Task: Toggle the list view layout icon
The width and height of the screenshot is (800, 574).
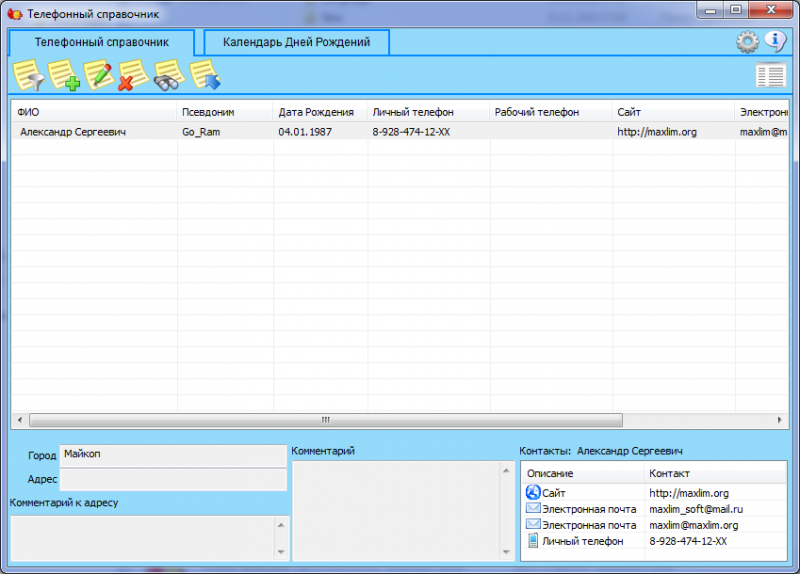Action: coord(770,75)
